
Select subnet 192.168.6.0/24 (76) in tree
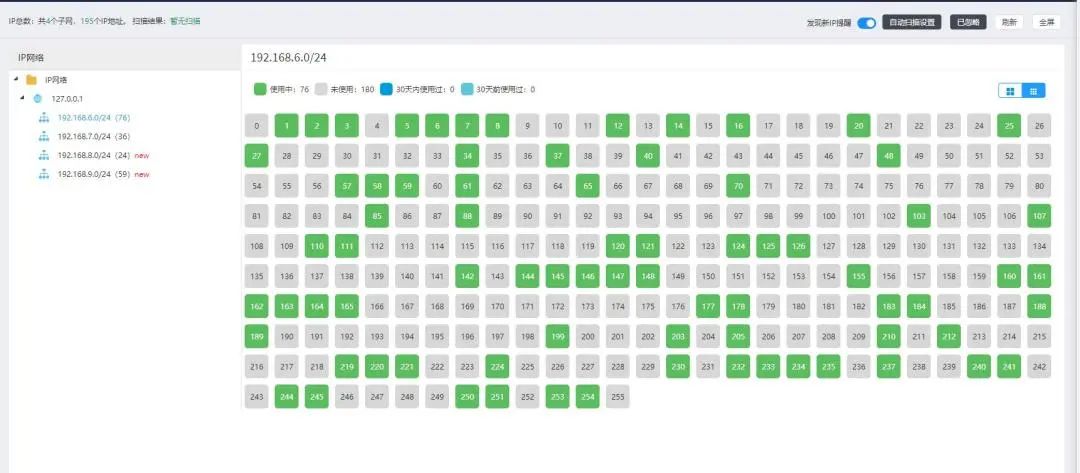tap(94, 118)
